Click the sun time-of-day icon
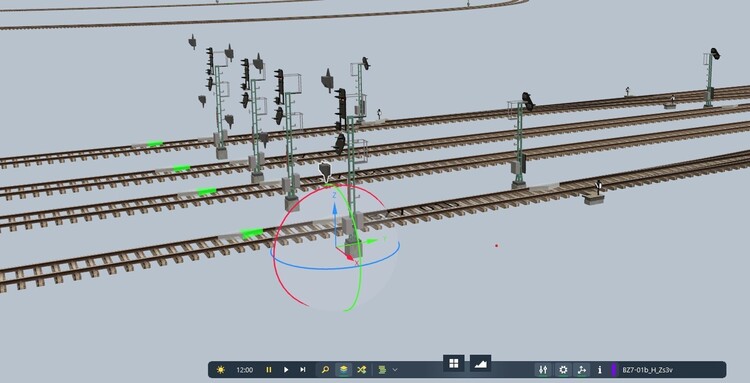This screenshot has width=750, height=383. 221,370
